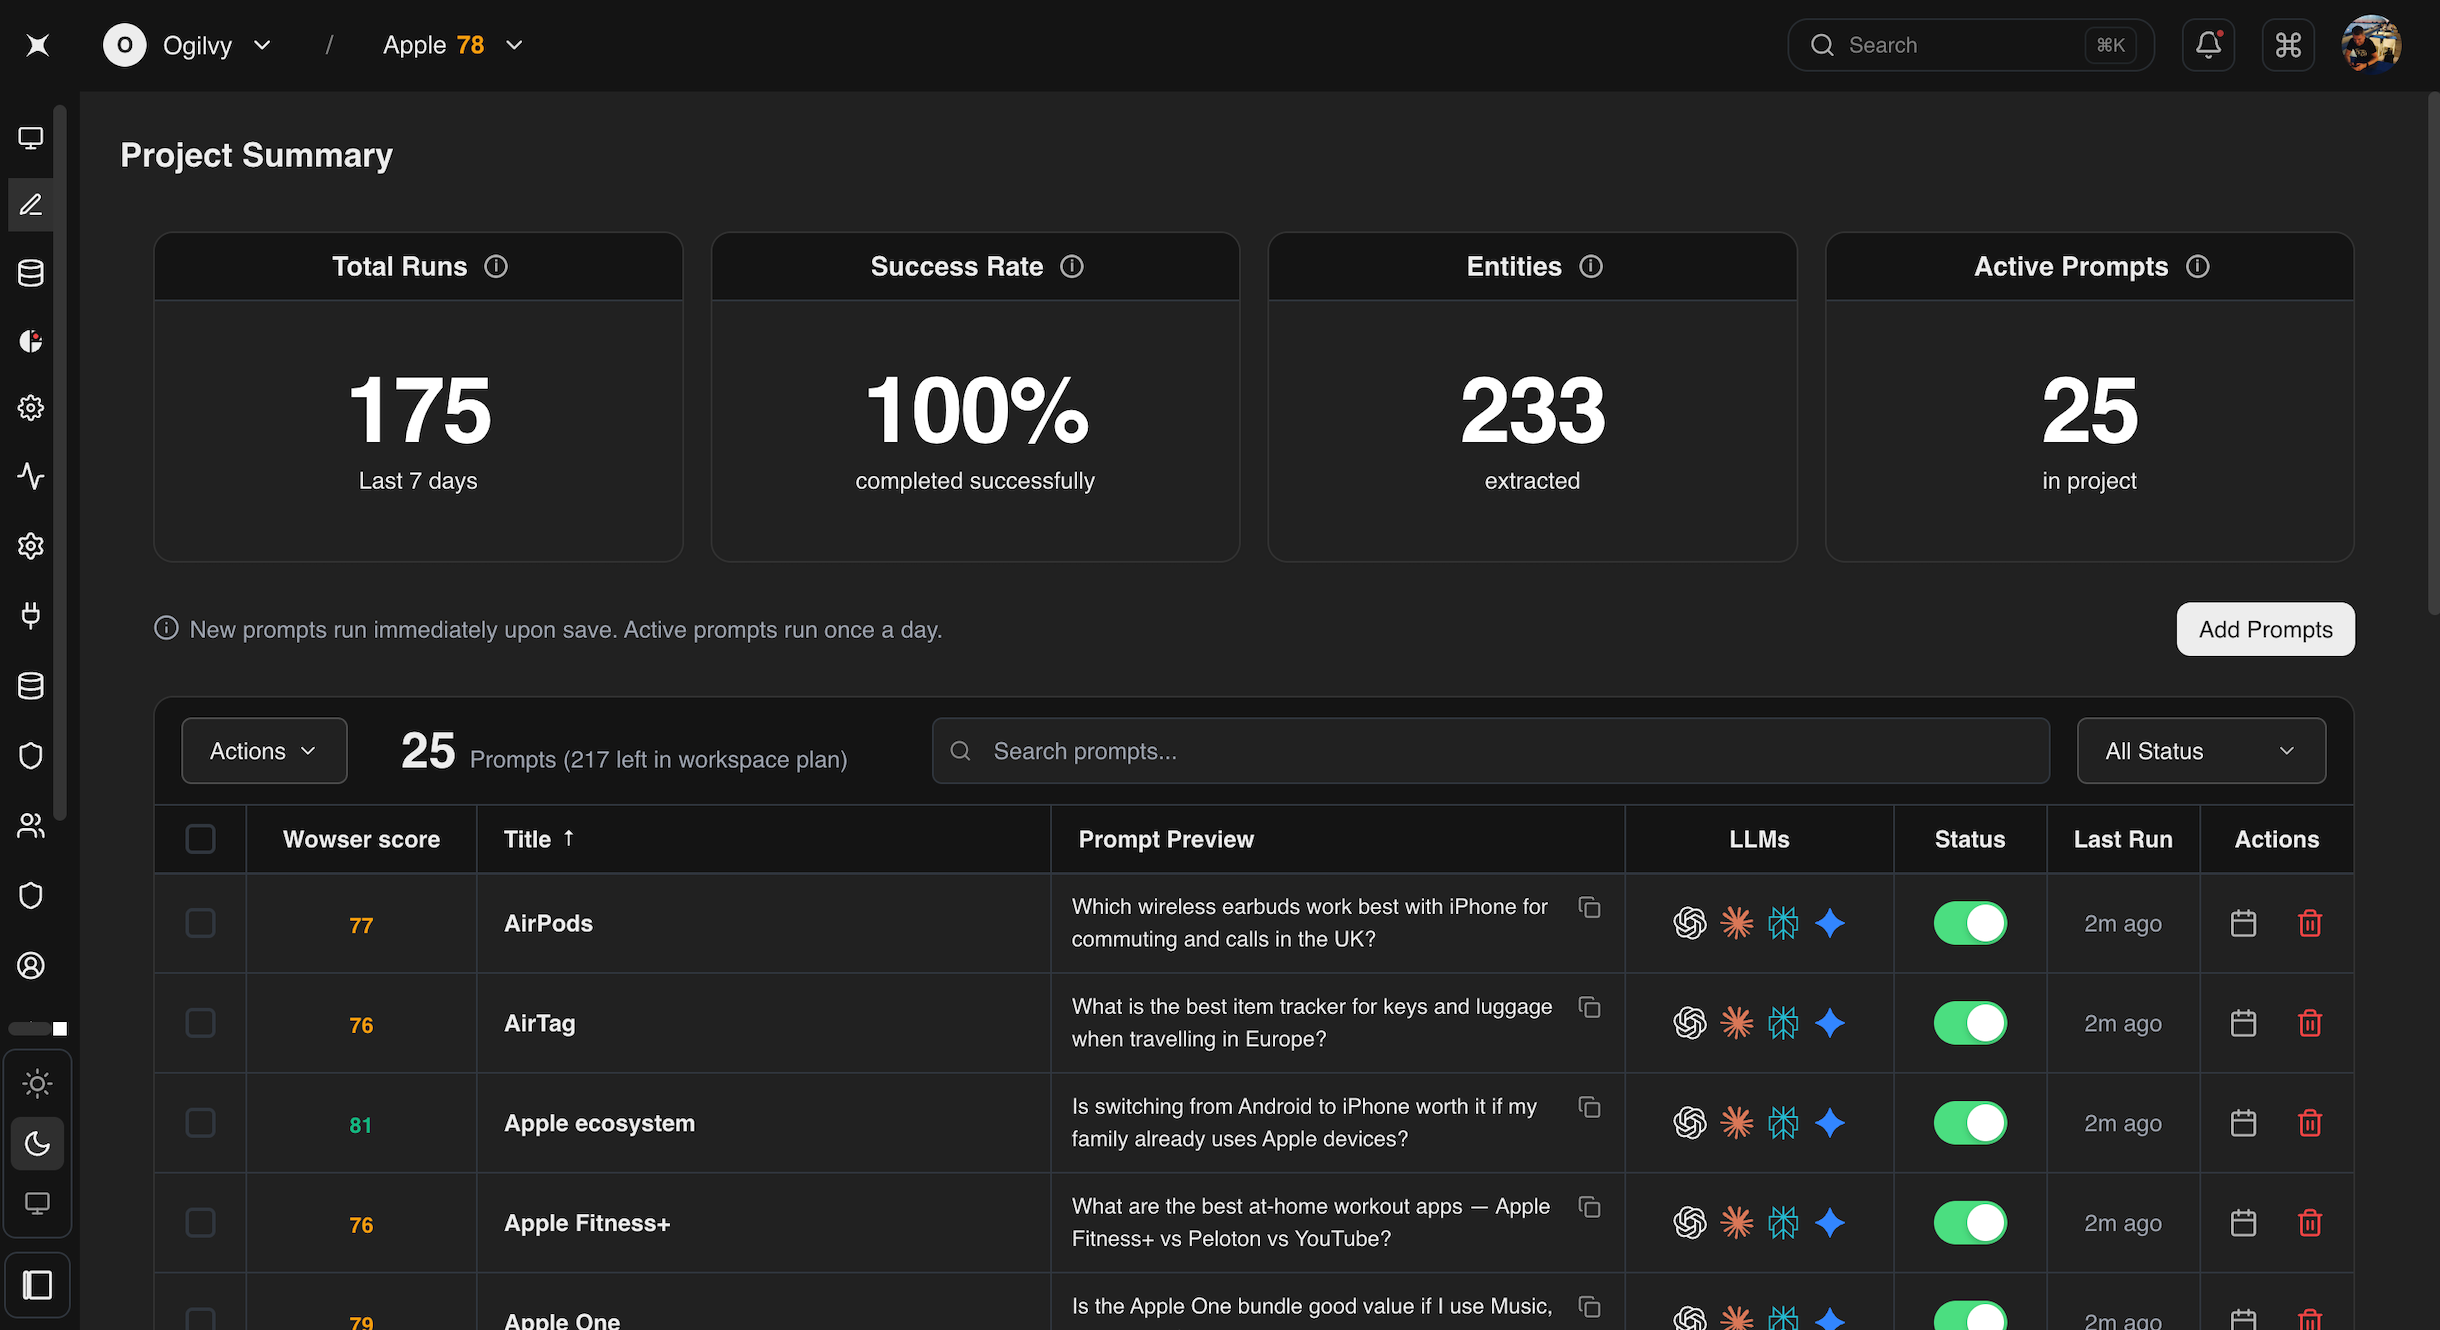Show Entities info icon

tap(1591, 266)
